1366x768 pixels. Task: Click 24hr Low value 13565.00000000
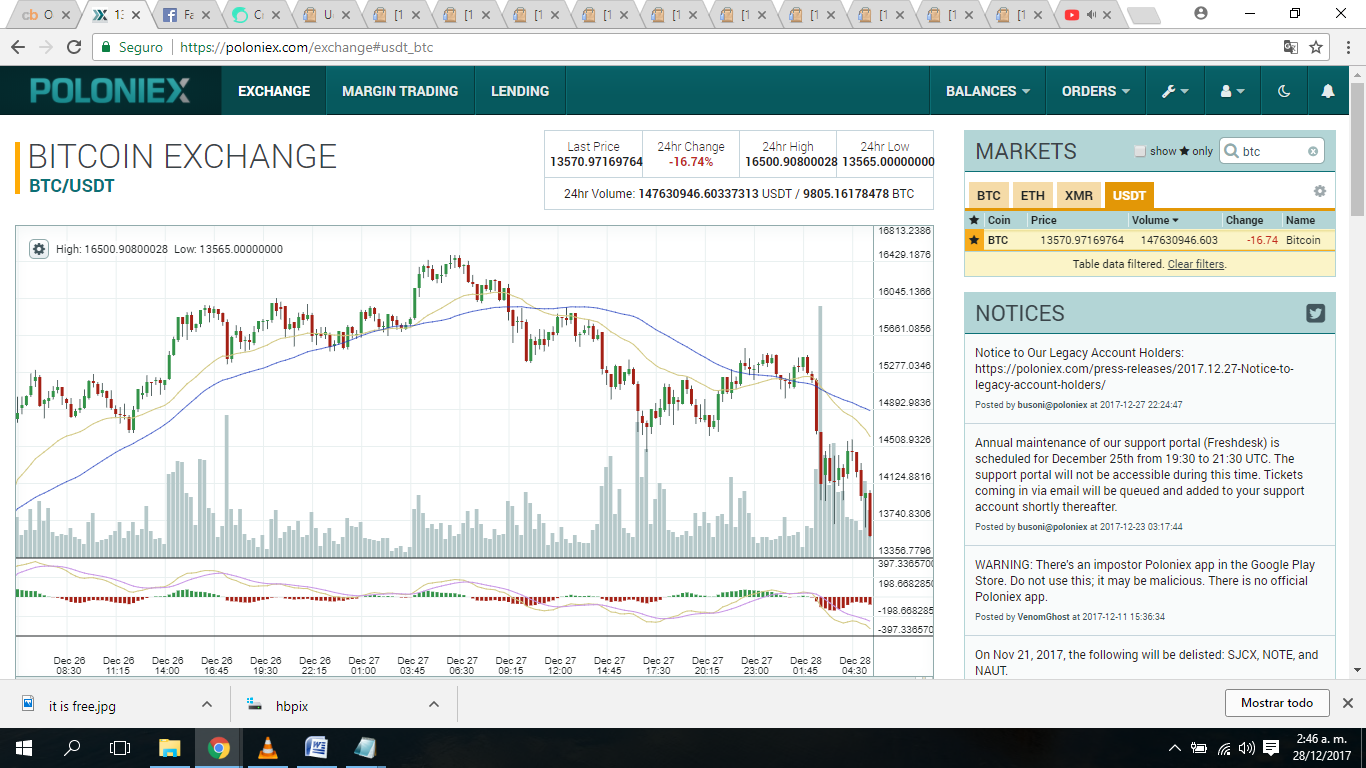(888, 162)
